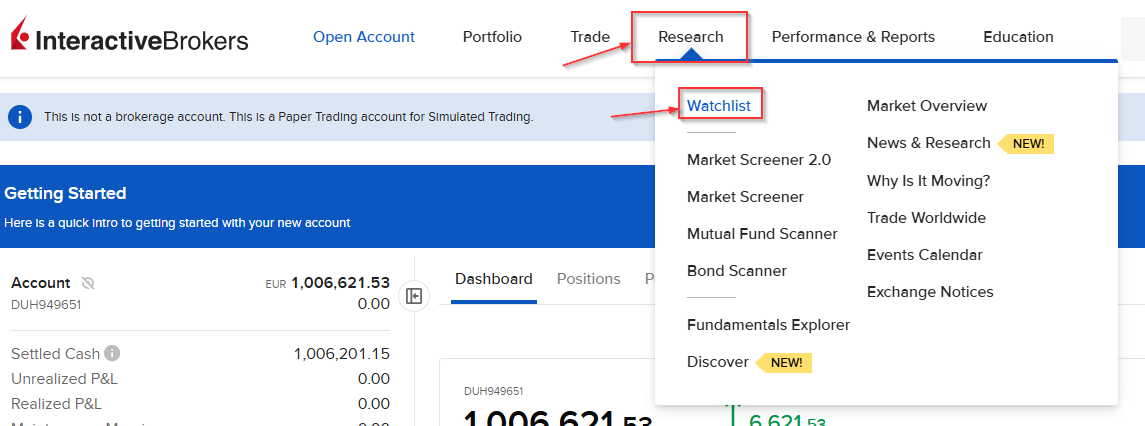Image resolution: width=1145 pixels, height=426 pixels.
Task: Open Exchange Notices
Action: 930,292
